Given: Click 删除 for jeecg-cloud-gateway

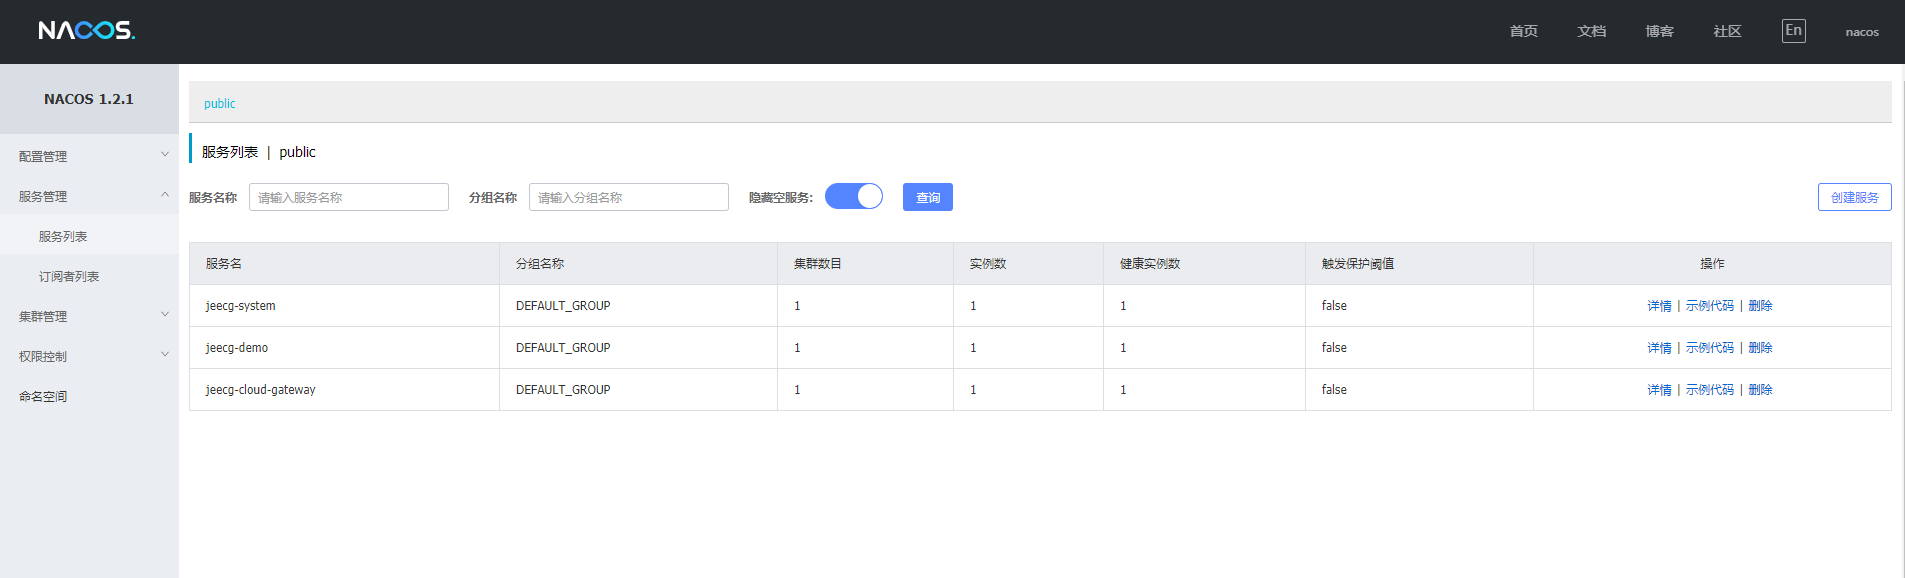Looking at the screenshot, I should click(1760, 390).
